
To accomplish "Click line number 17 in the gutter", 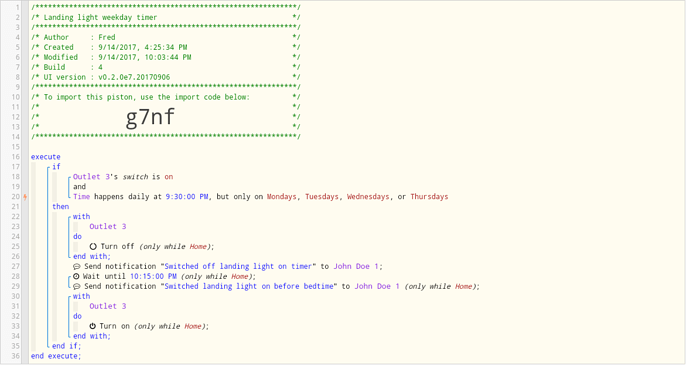I will (x=16, y=167).
